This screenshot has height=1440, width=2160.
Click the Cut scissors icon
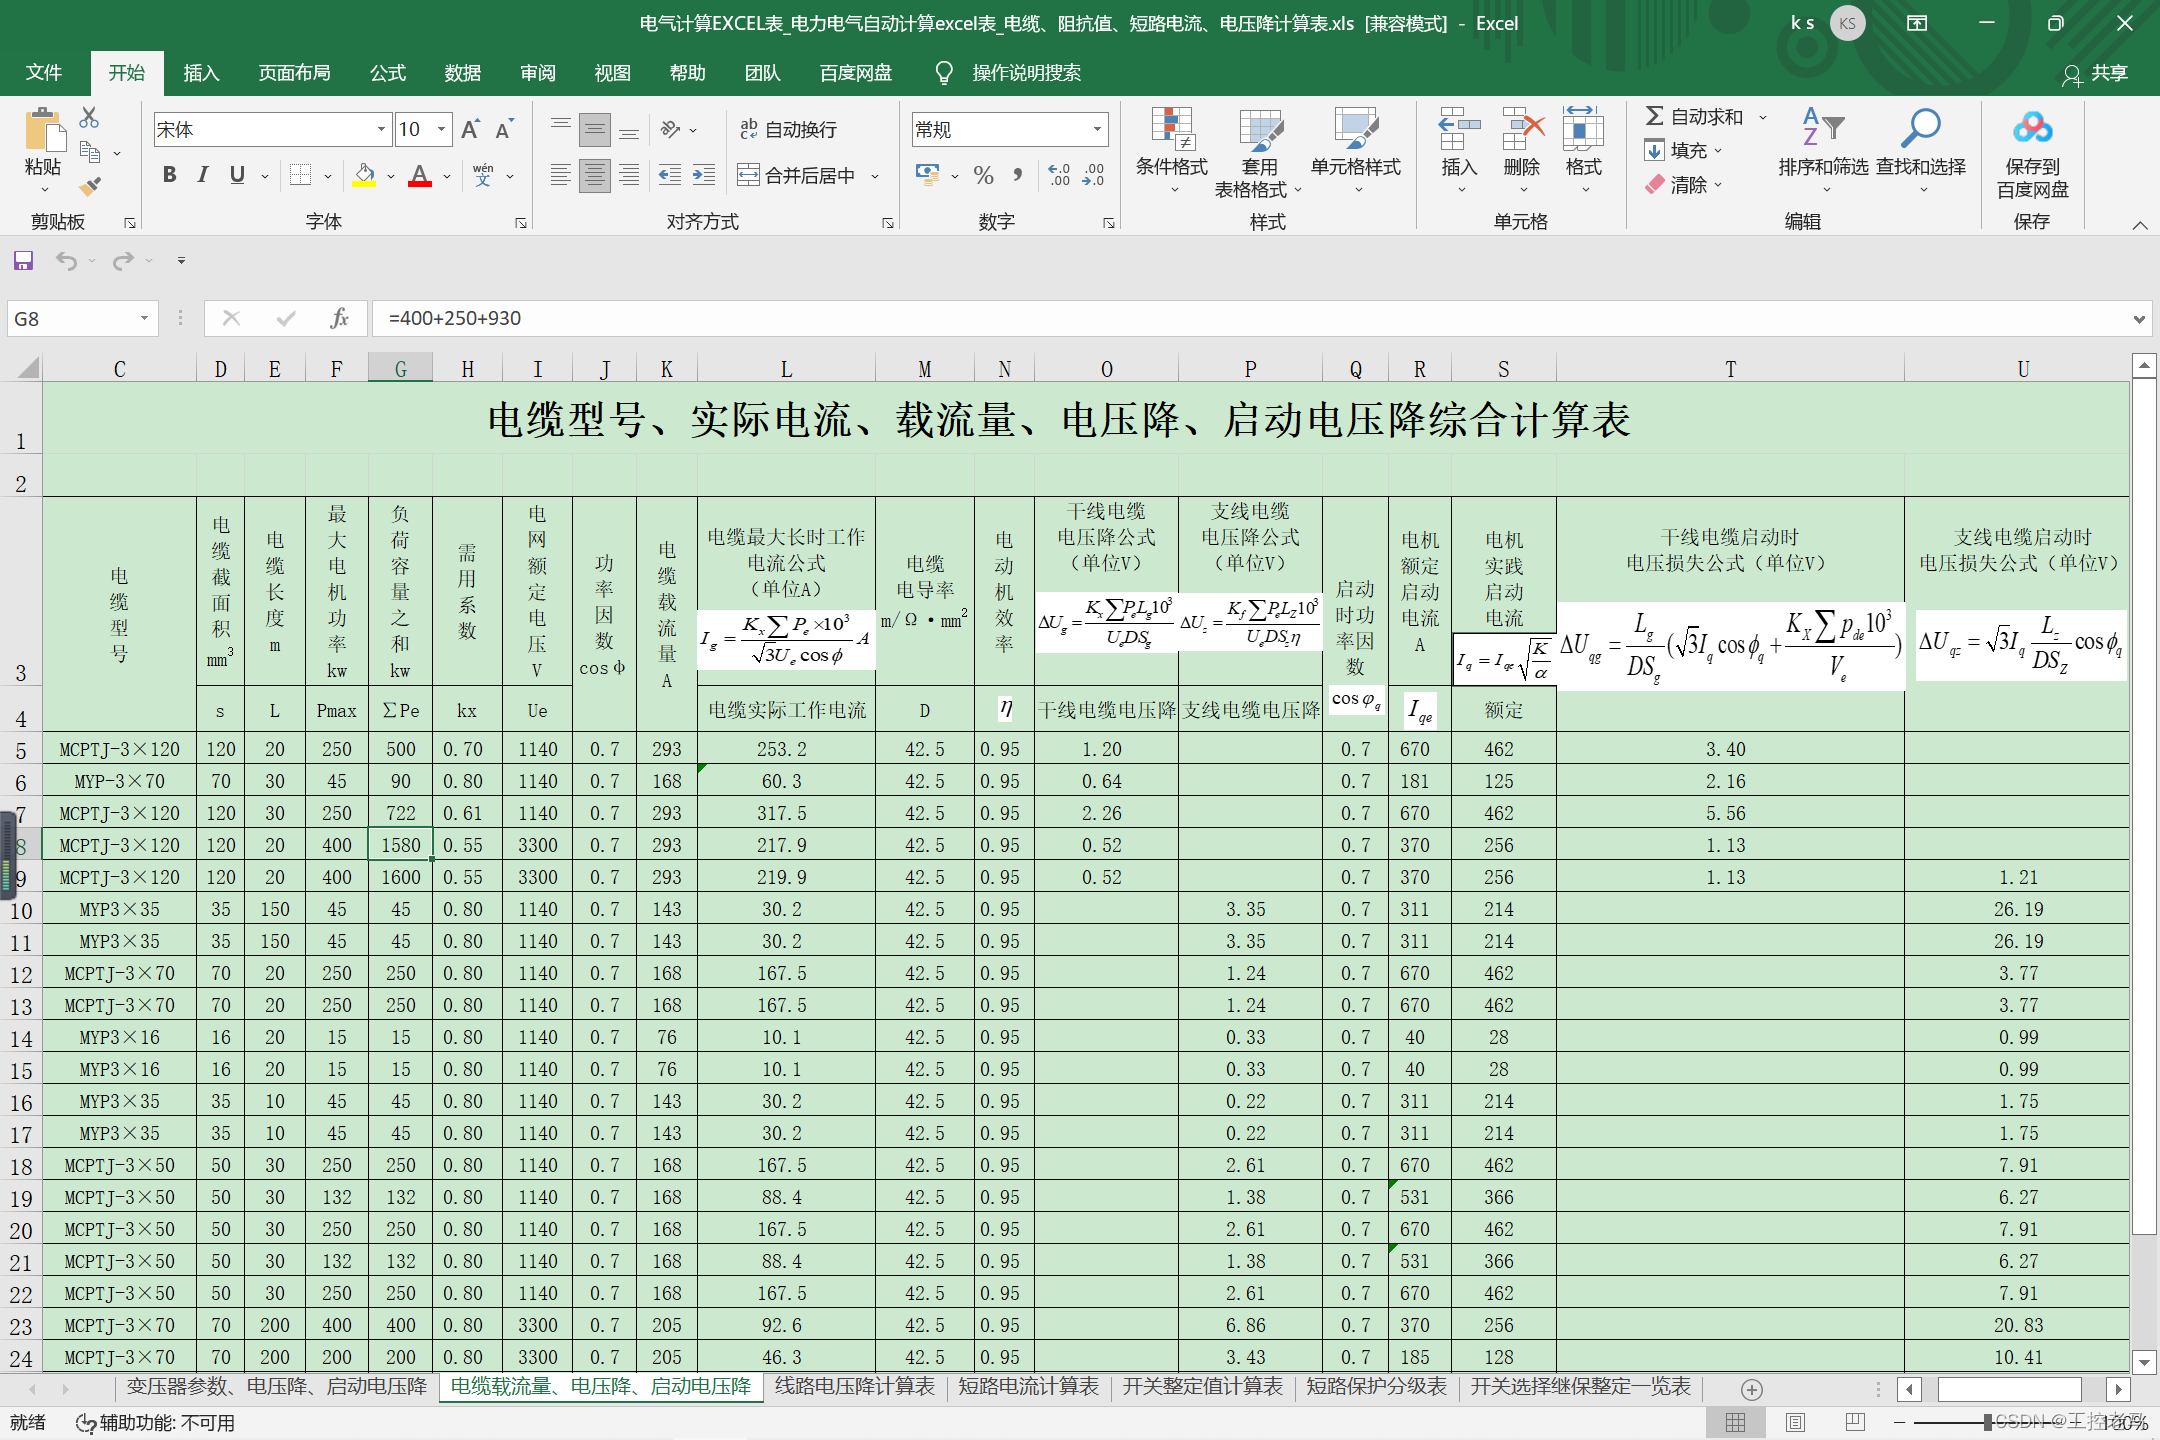point(89,118)
